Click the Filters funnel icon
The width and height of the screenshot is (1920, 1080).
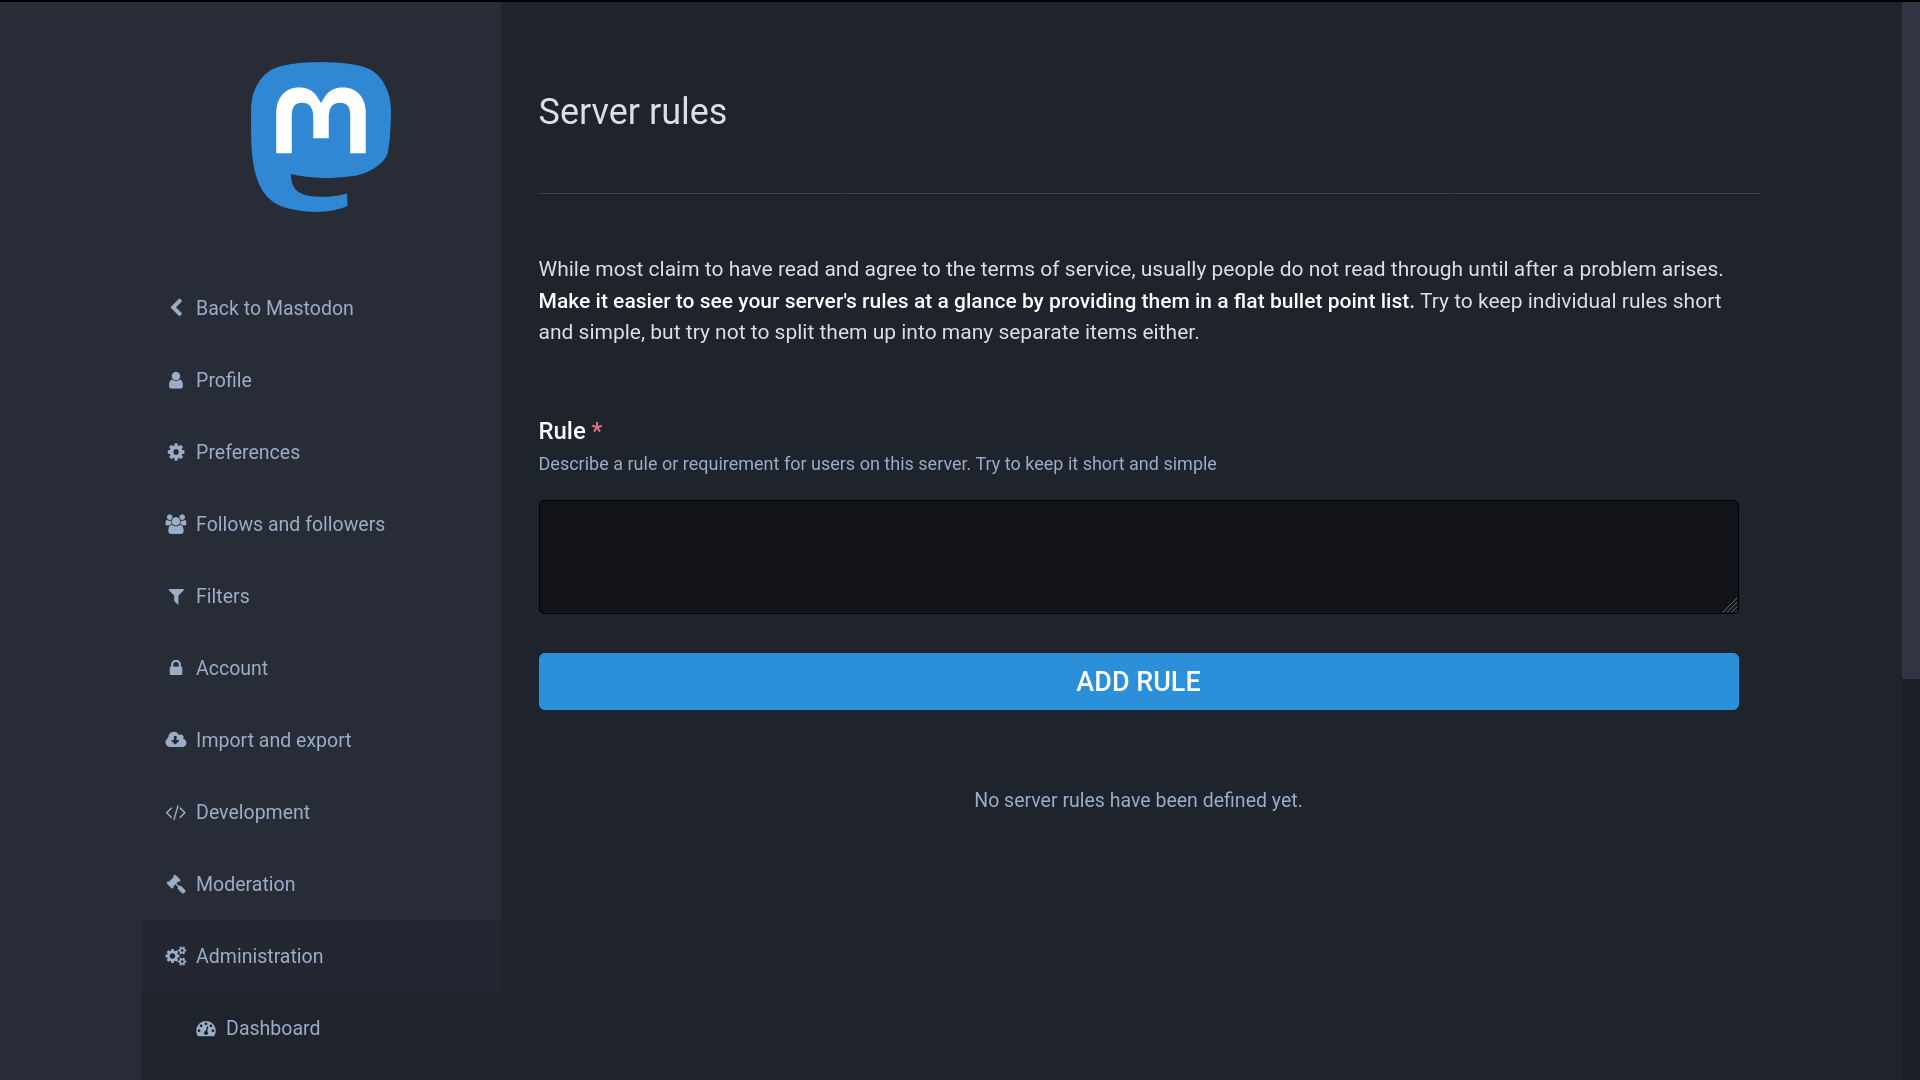[176, 596]
